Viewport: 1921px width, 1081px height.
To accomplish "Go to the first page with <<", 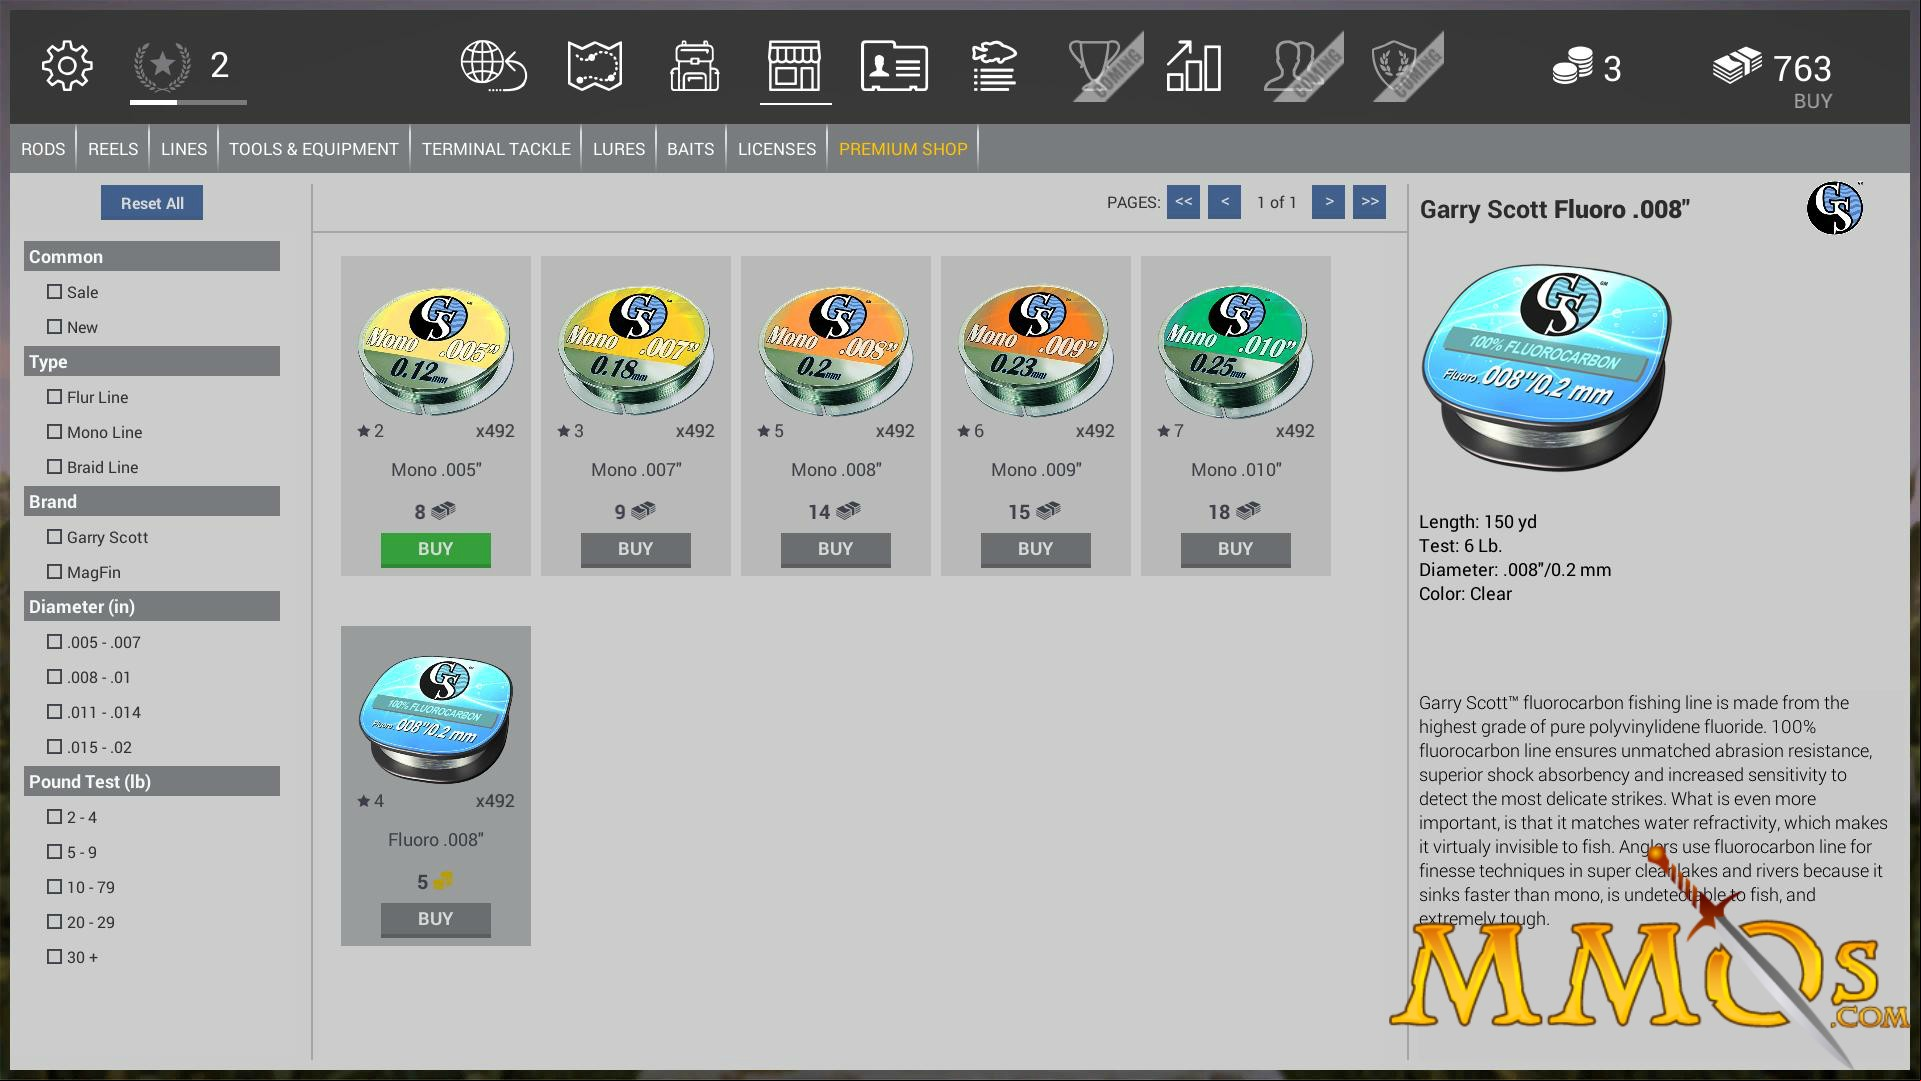I will coord(1183,202).
